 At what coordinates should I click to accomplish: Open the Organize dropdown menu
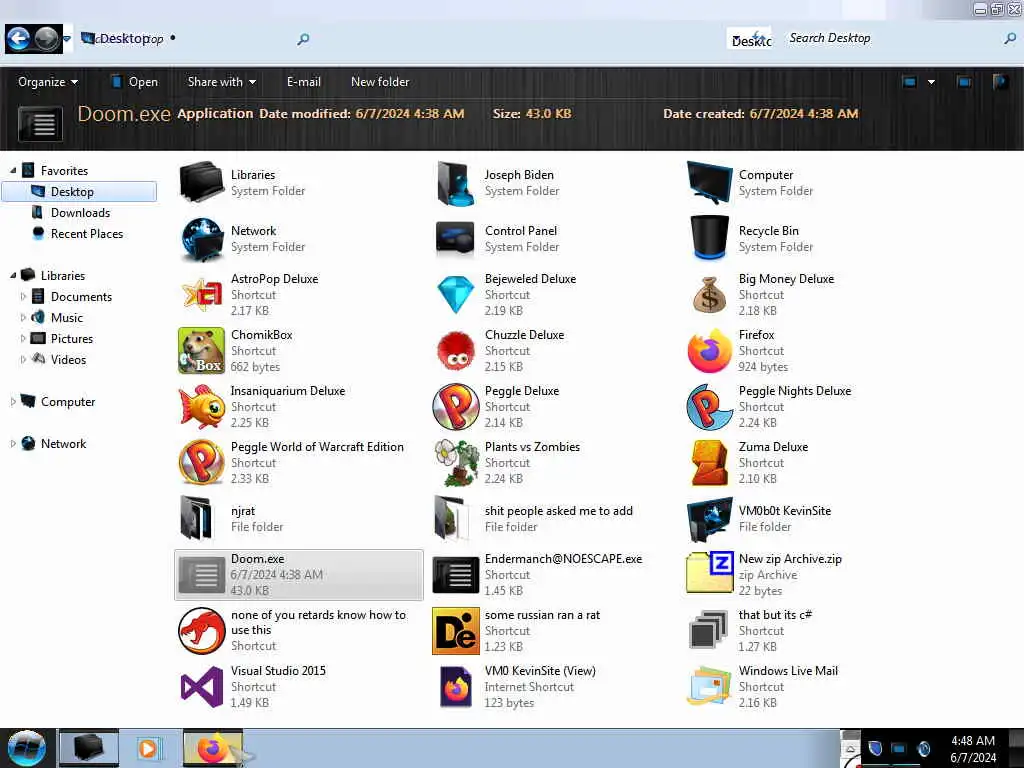48,82
